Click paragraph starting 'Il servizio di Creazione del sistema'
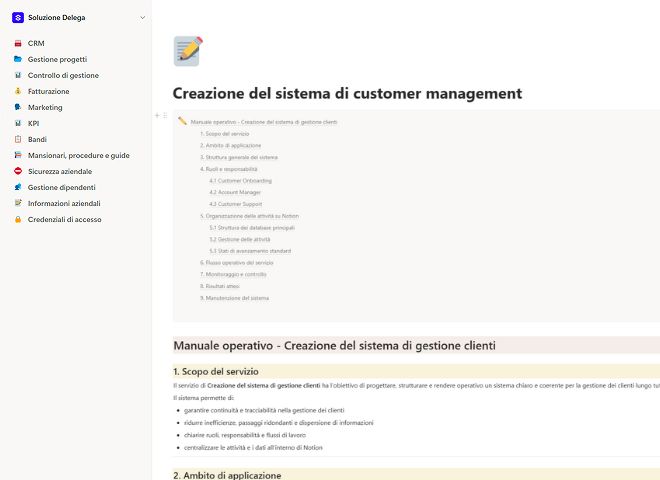The width and height of the screenshot is (660, 480). tap(416, 386)
